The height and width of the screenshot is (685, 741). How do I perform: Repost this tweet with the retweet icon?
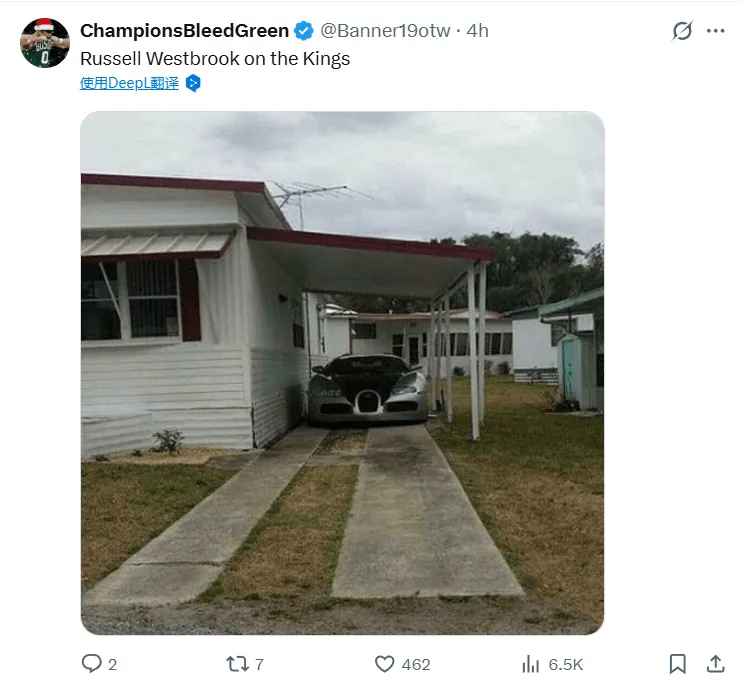237,664
